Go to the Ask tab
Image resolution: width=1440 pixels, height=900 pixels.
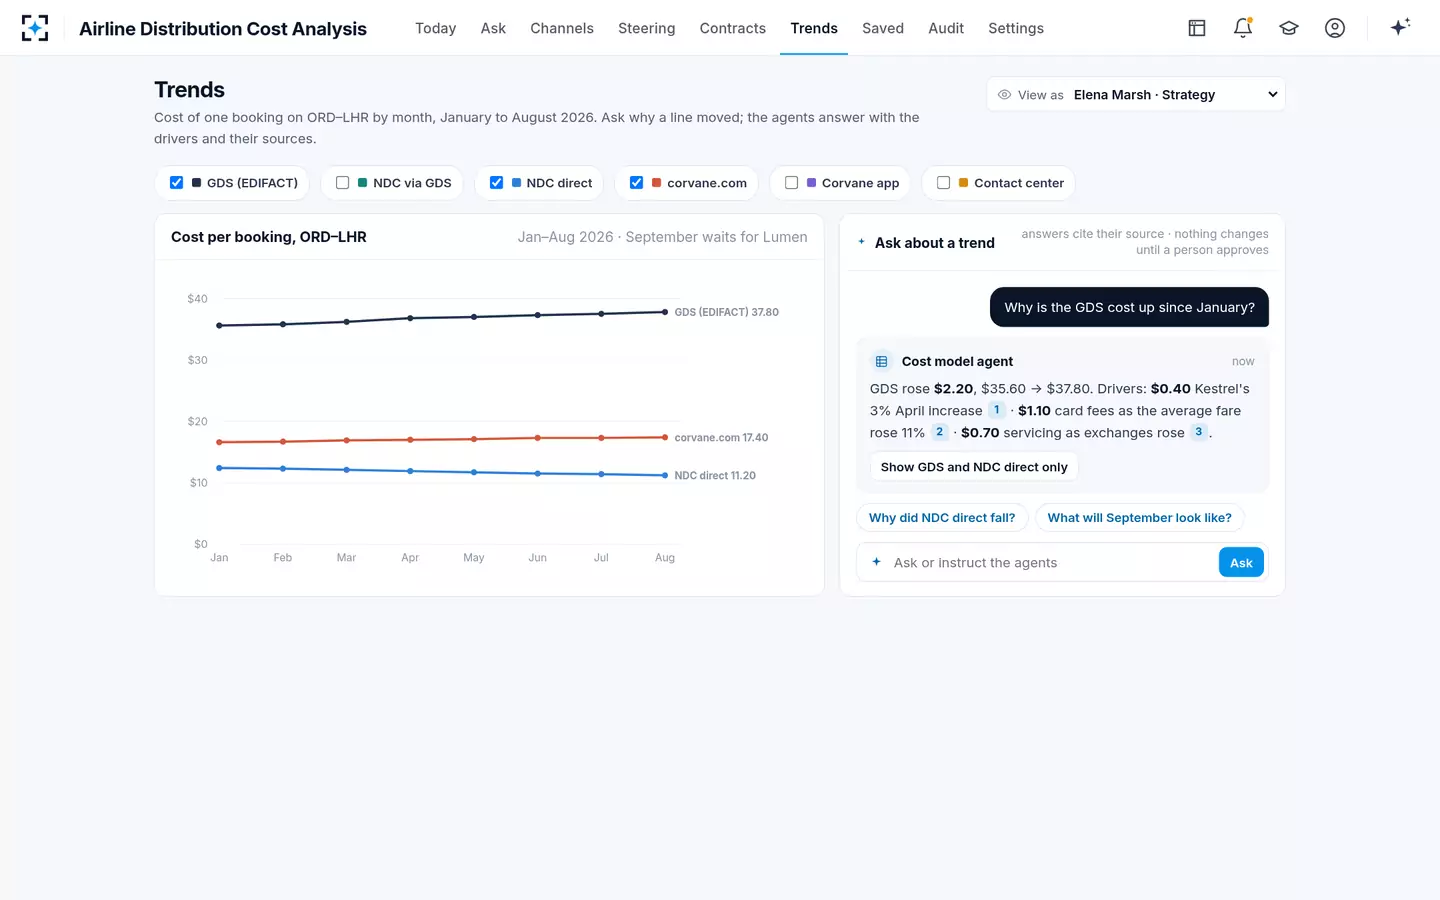coord(493,28)
